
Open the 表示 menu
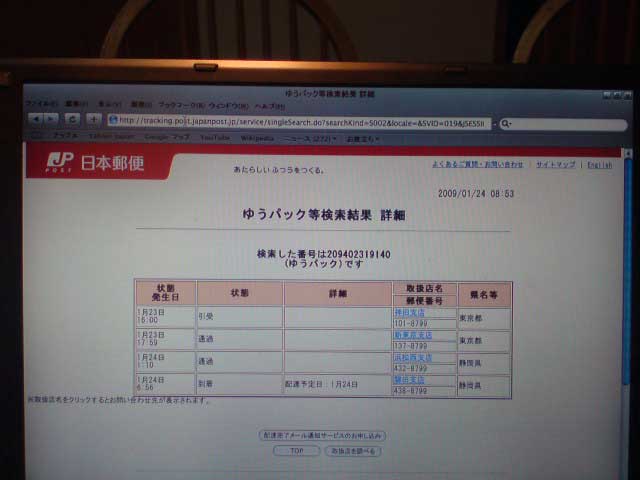coord(109,104)
